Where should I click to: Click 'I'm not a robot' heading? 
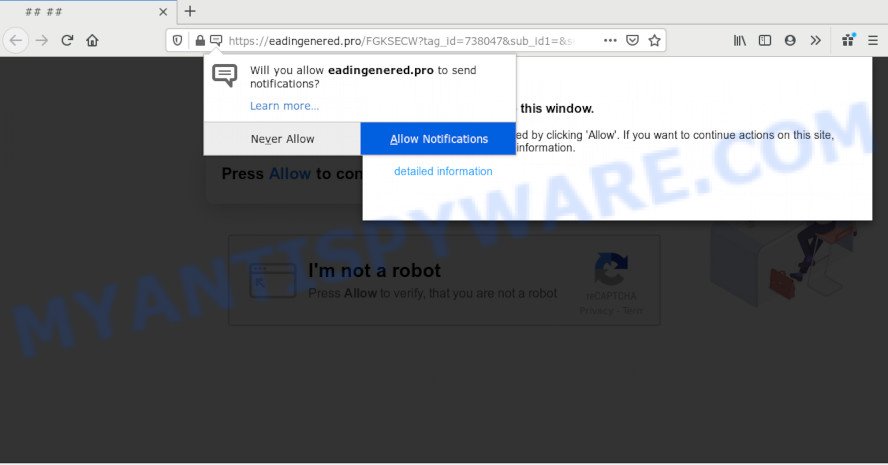click(x=374, y=271)
